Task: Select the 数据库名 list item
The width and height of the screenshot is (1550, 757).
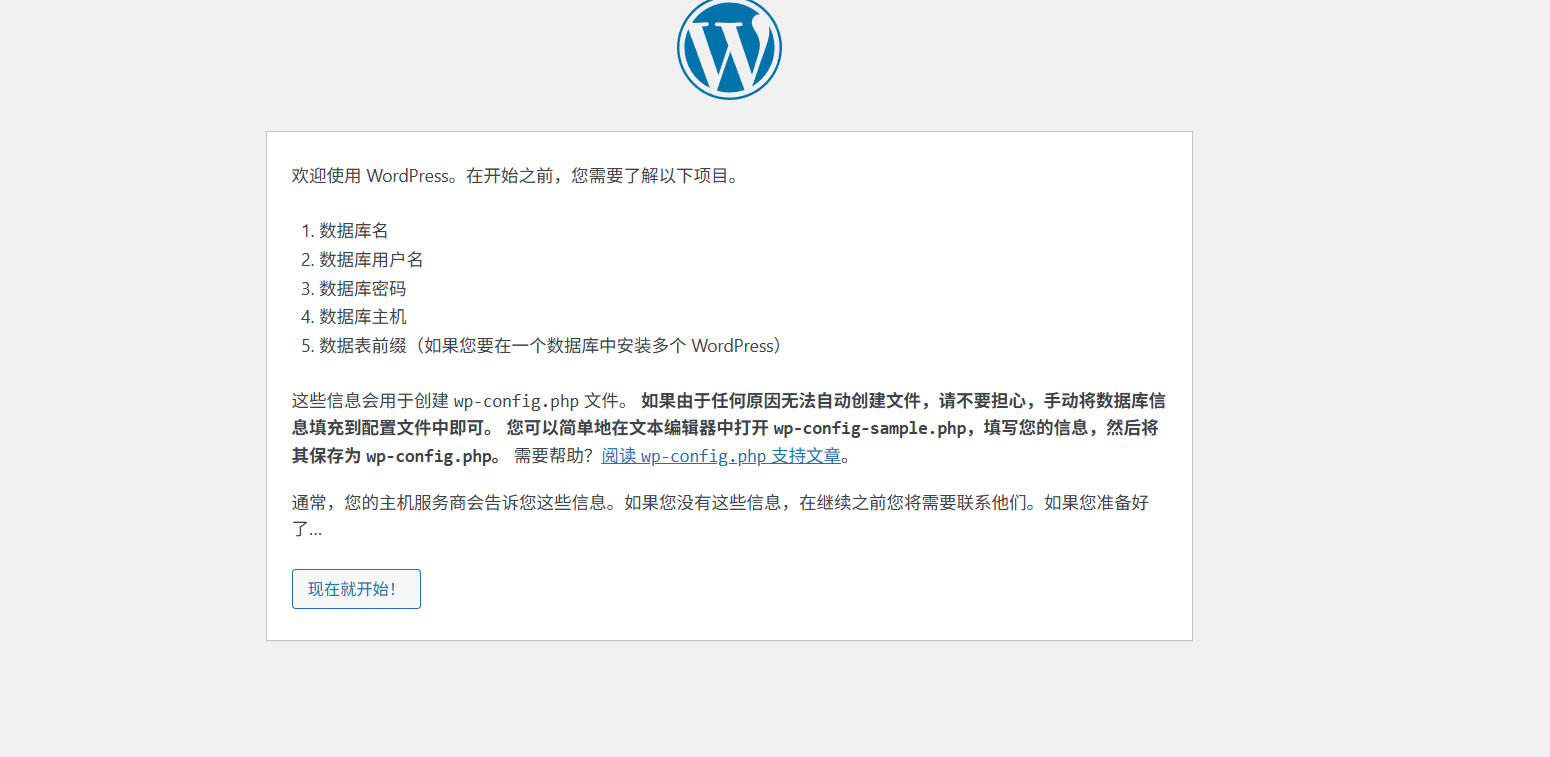Action: 353,231
